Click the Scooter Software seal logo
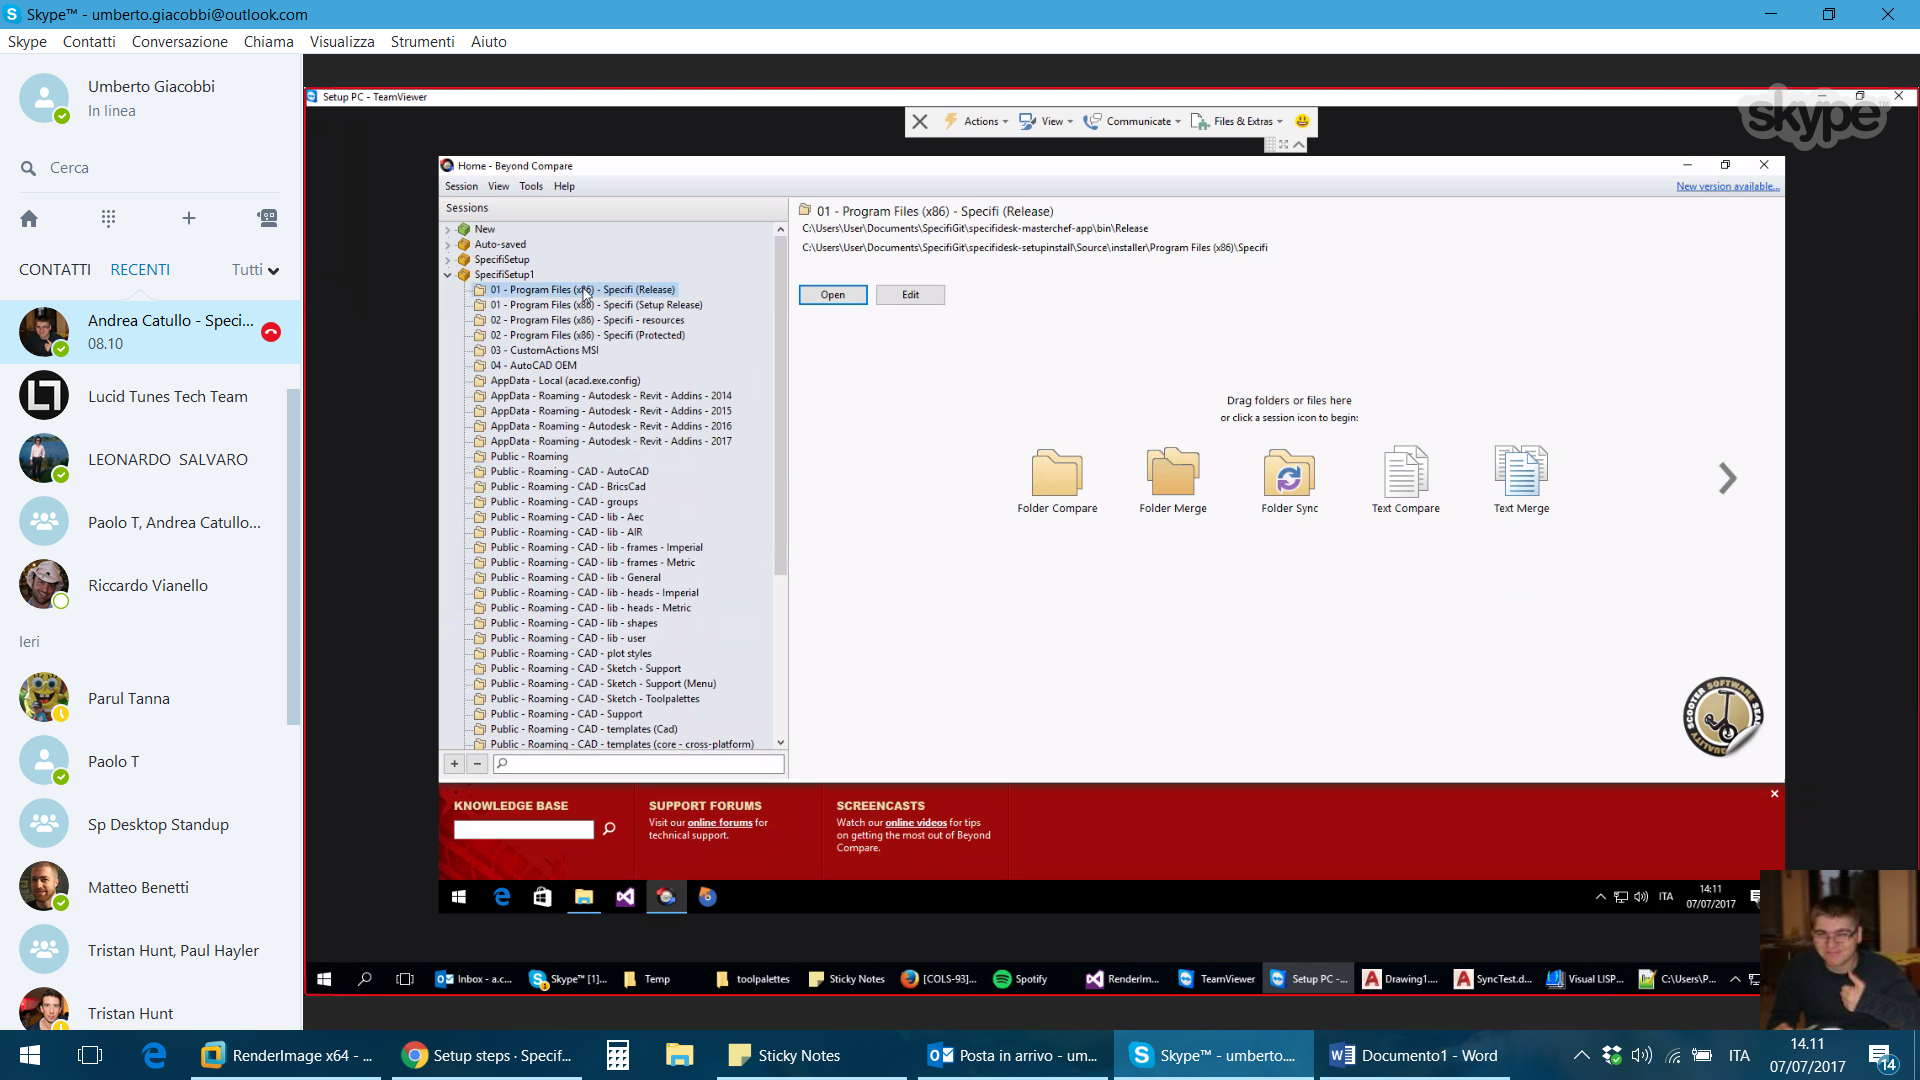 pos(1722,717)
